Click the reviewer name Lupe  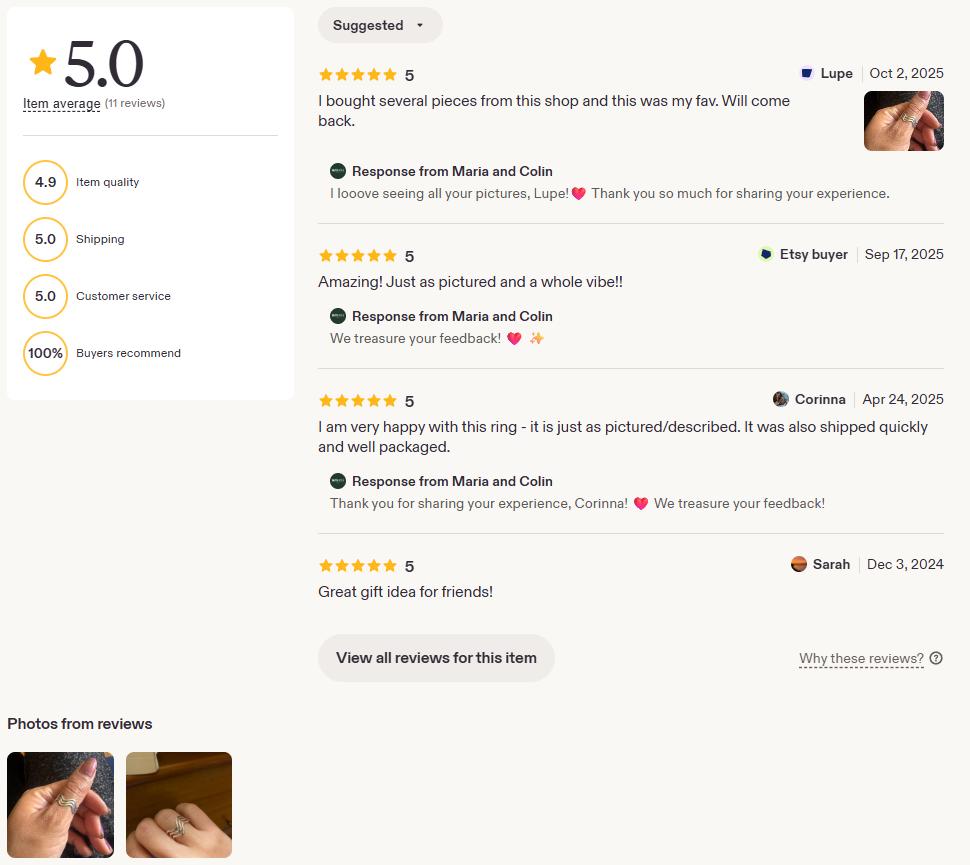836,73
